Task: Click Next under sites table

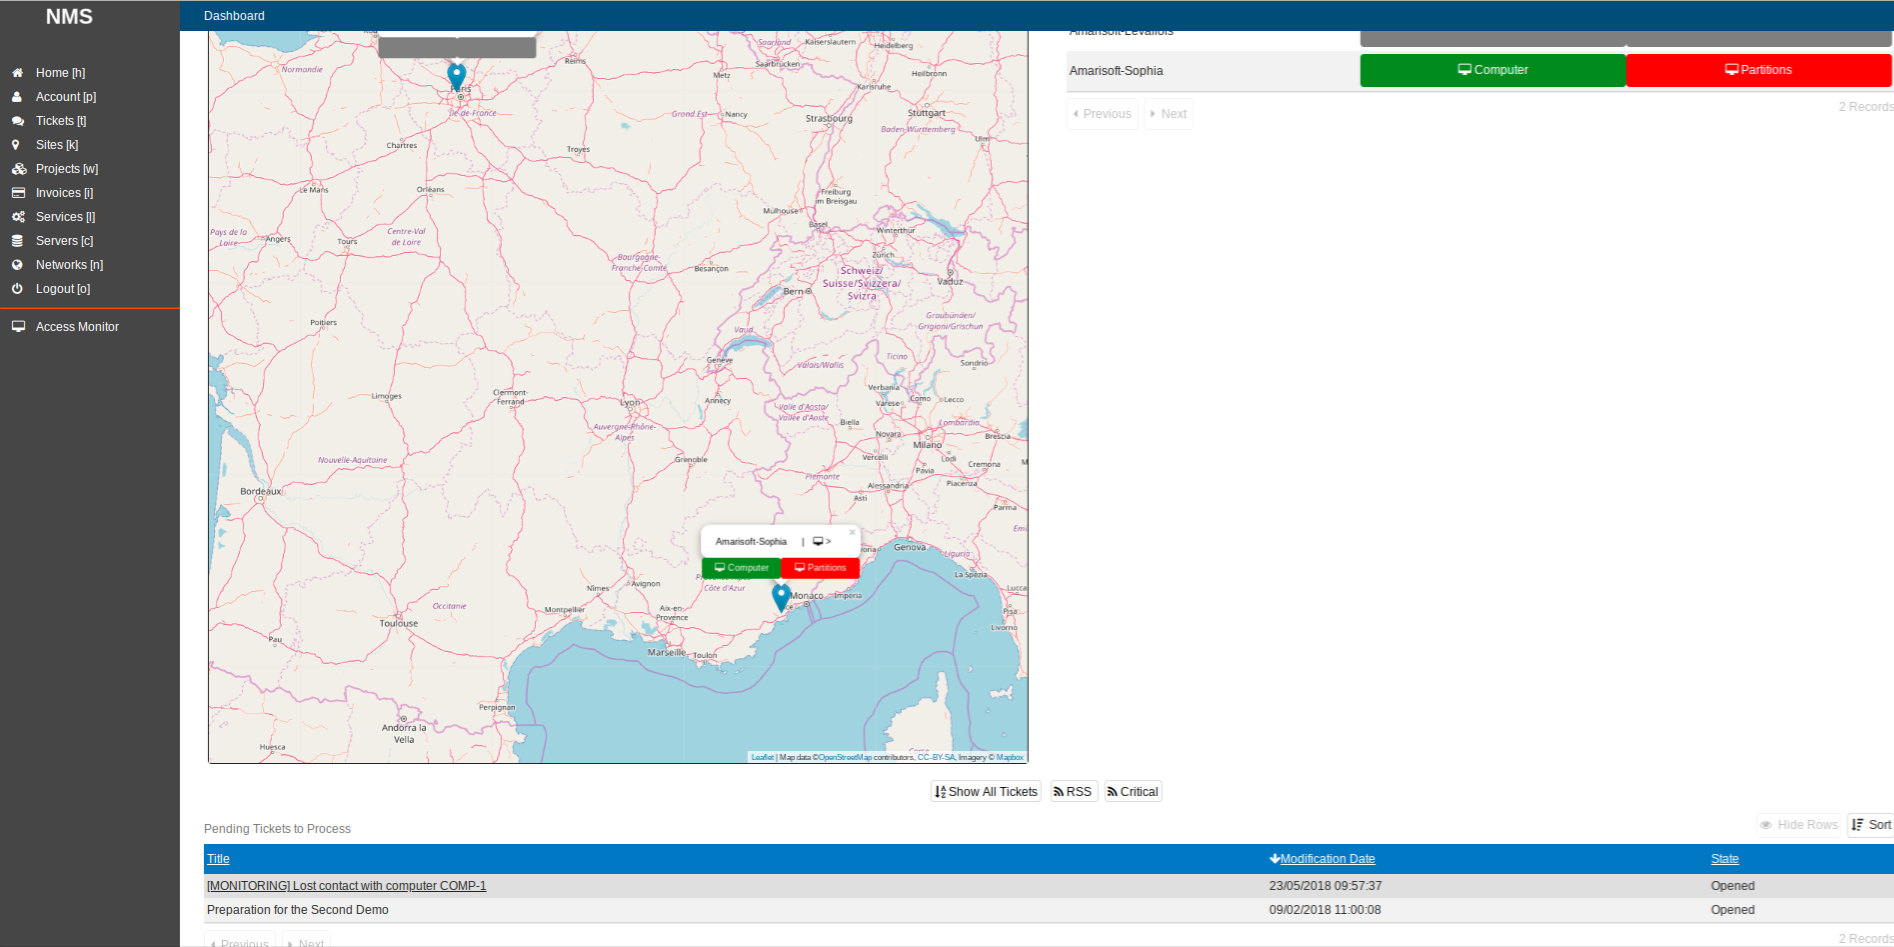Action: click(1168, 114)
